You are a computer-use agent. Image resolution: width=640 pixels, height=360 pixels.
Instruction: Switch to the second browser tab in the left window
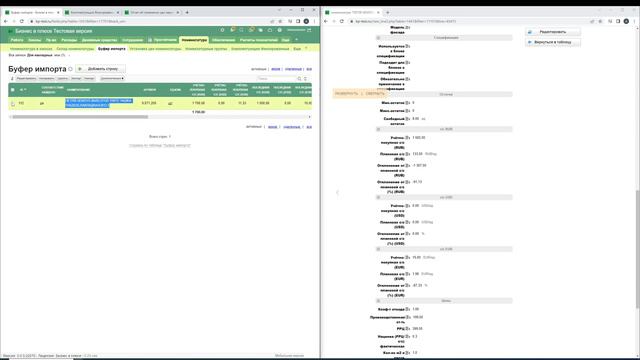(91, 13)
